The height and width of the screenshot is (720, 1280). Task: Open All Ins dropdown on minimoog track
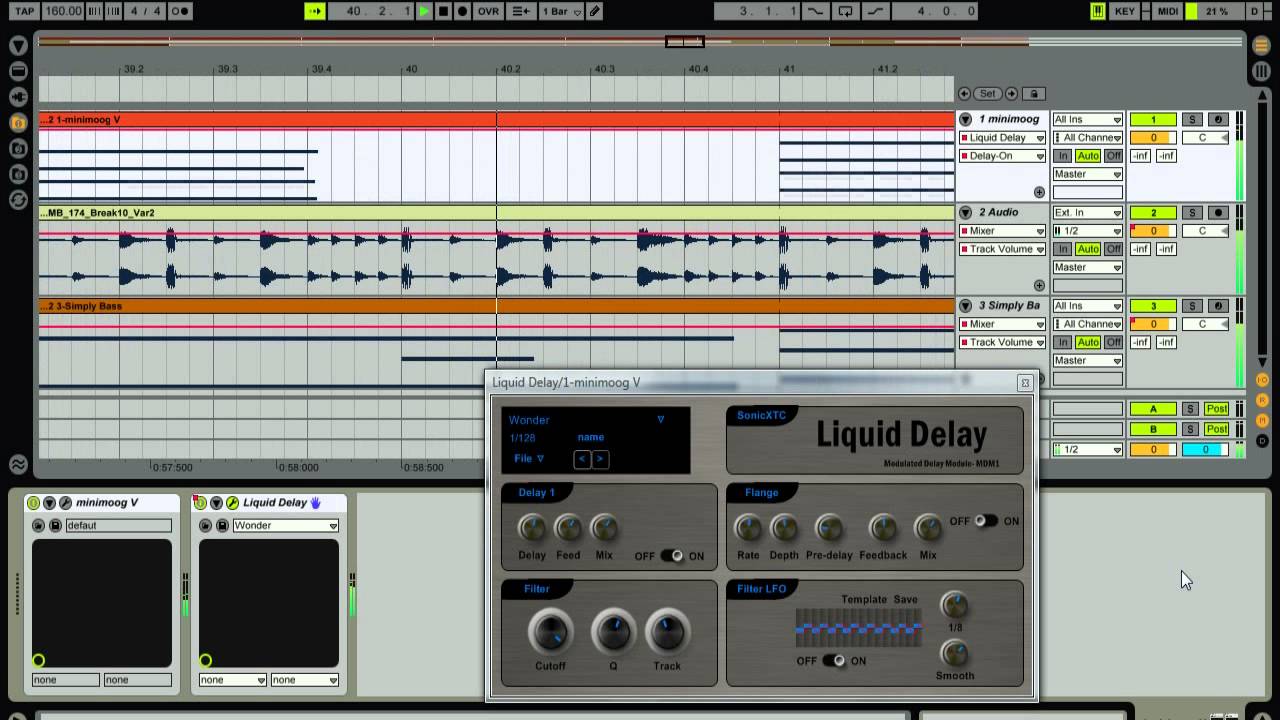[x=1087, y=120]
